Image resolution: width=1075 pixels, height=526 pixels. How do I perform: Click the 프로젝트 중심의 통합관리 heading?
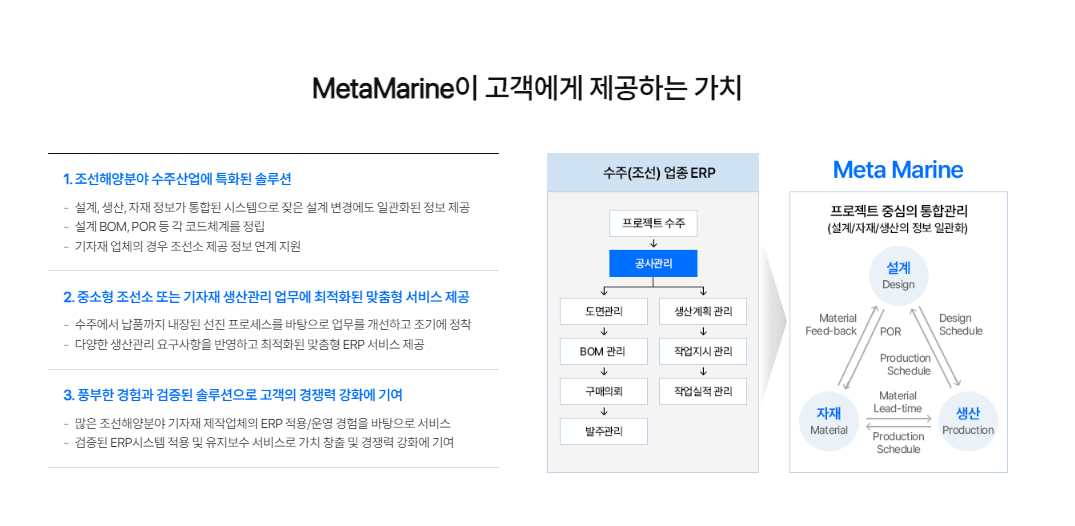click(x=898, y=211)
